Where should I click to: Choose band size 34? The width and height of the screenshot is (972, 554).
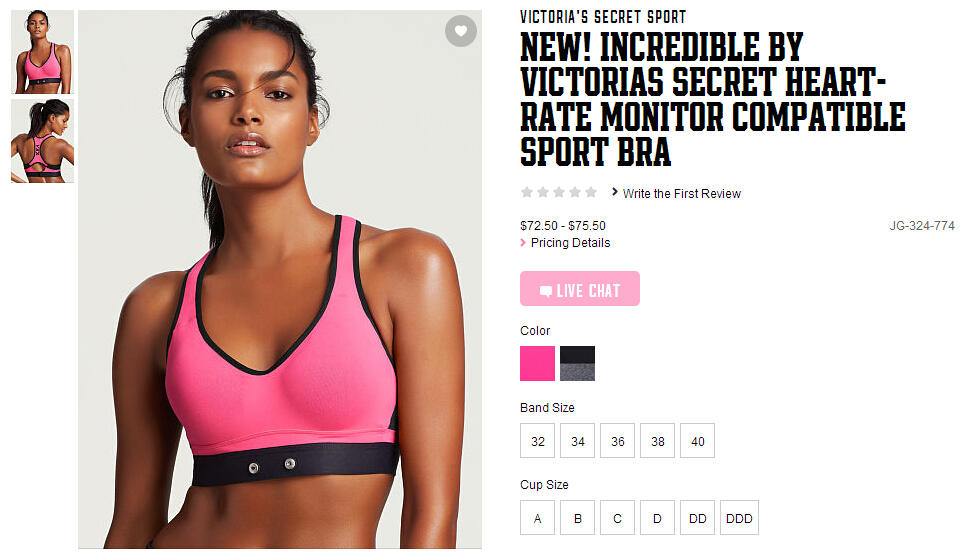pos(577,441)
